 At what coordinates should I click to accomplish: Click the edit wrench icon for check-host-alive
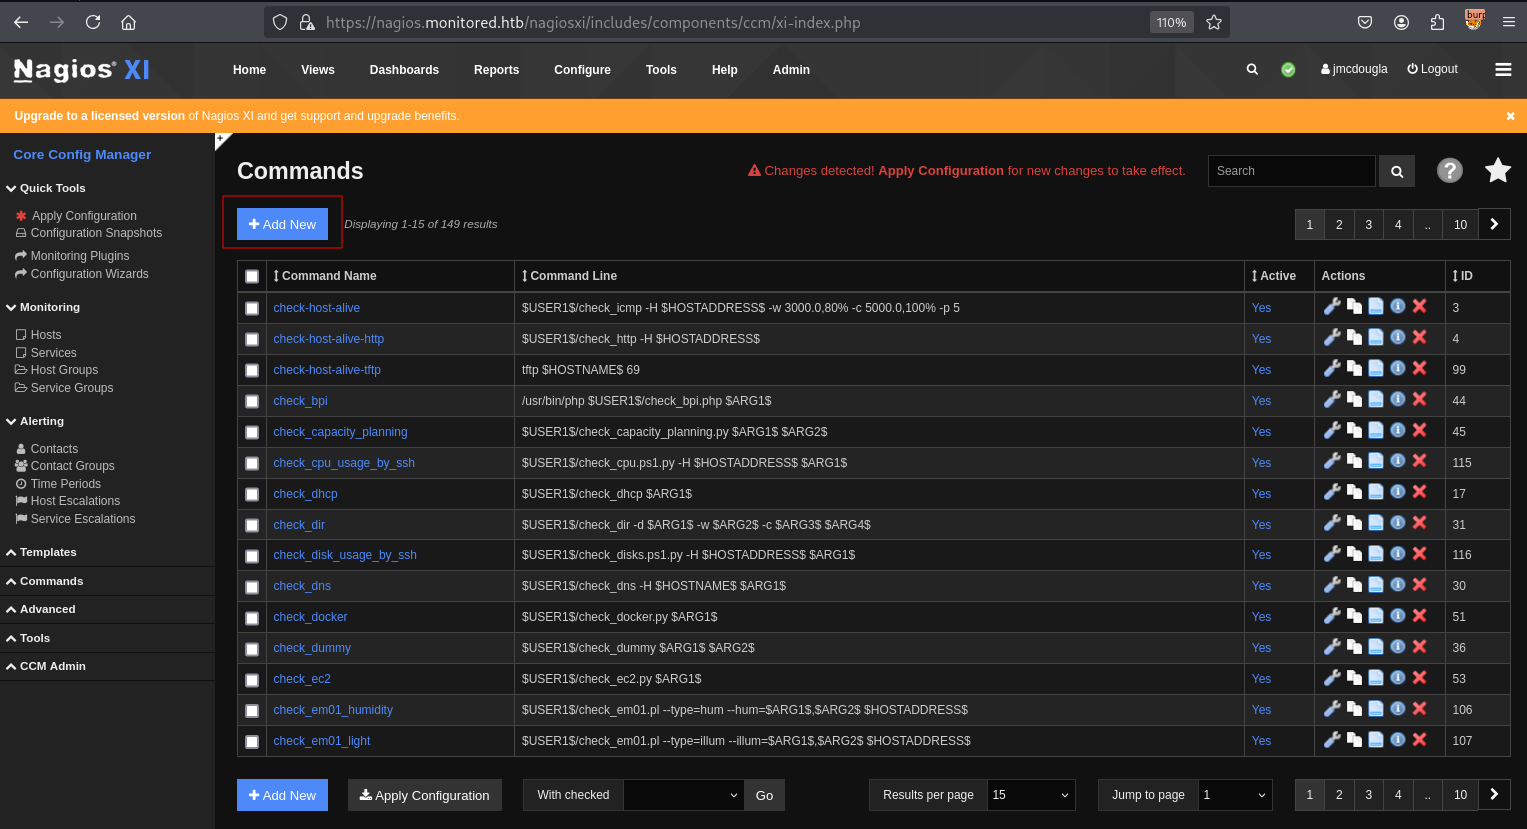click(x=1332, y=306)
